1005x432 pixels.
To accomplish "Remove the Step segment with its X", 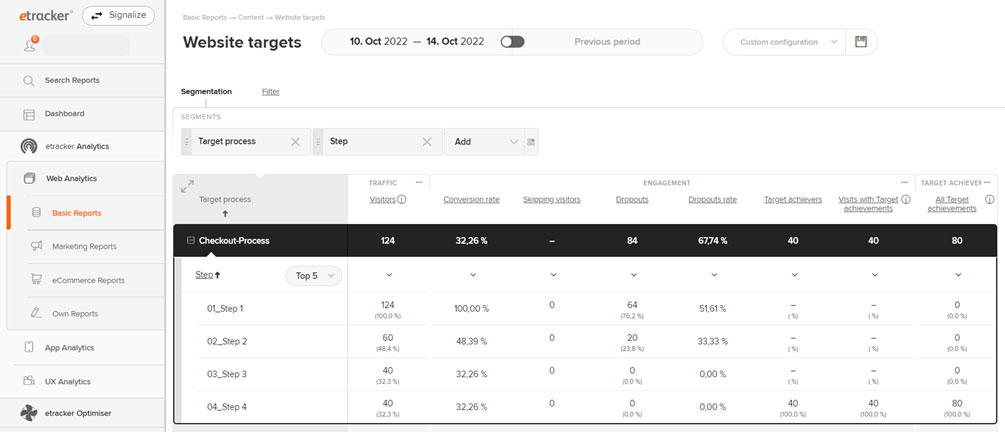I will 427,142.
